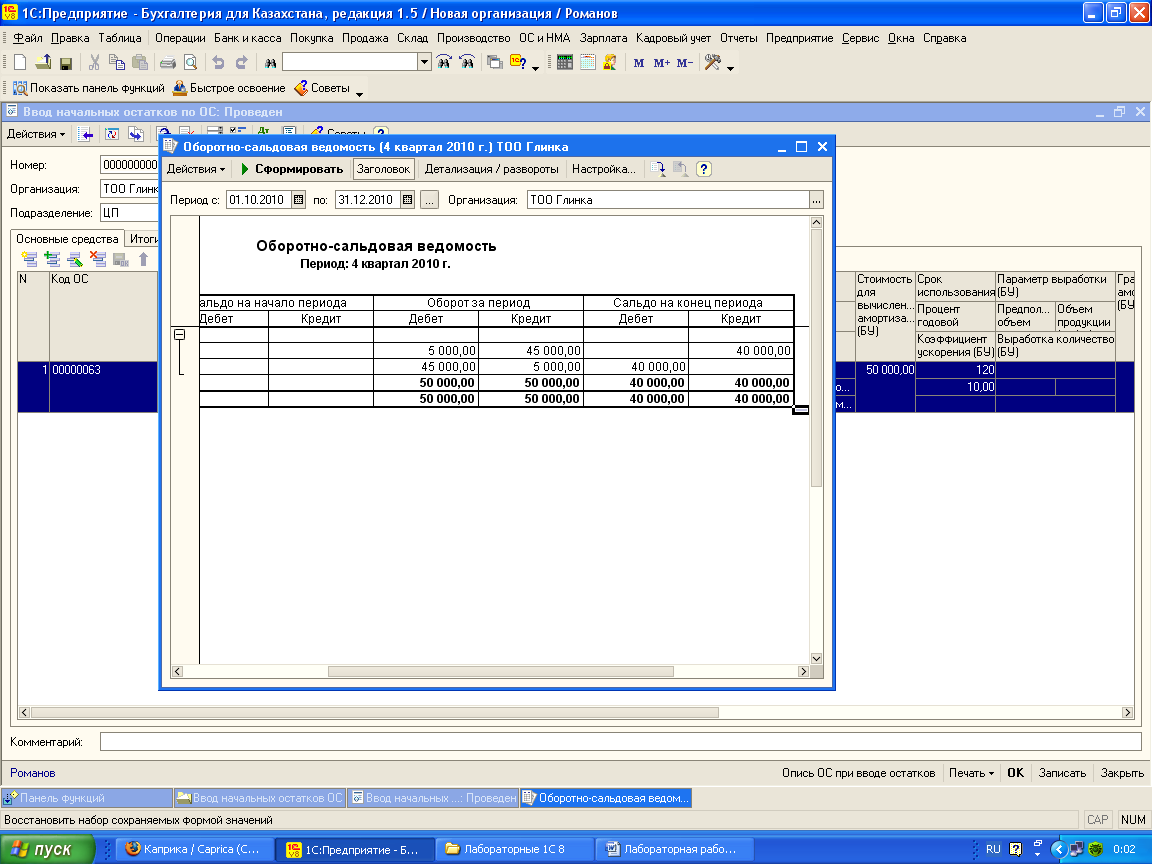Switch to Панель функций window tab
Screen dimensions: 1152x864
click(87, 798)
